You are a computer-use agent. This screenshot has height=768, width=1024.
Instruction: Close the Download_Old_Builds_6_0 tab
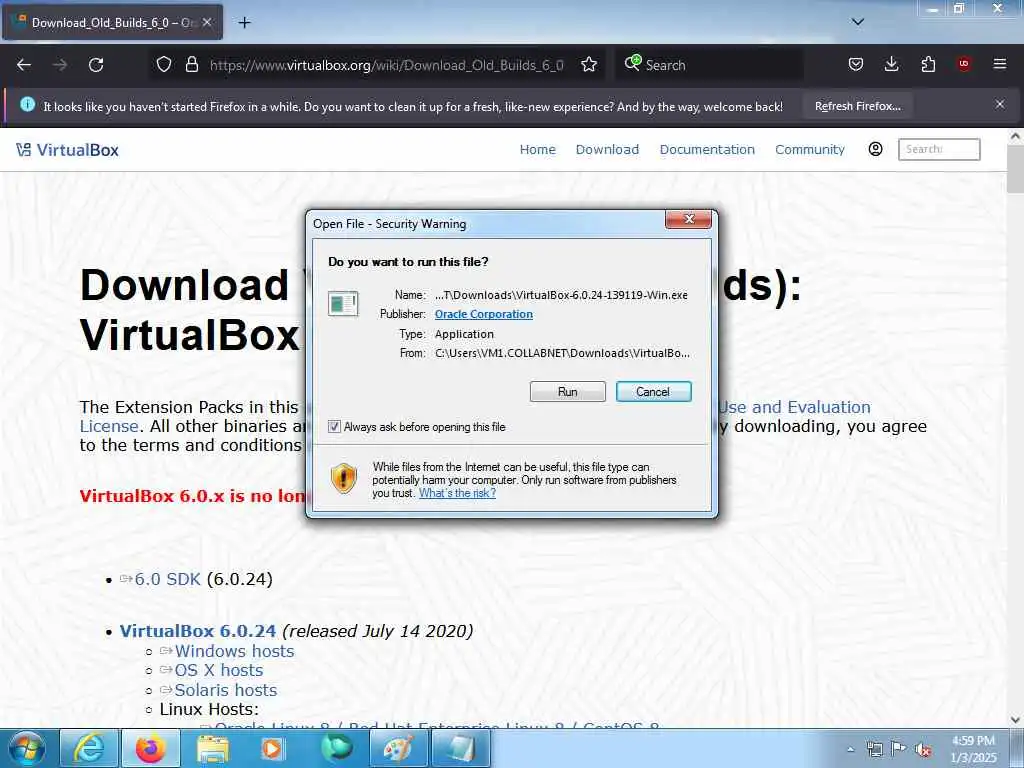[207, 22]
